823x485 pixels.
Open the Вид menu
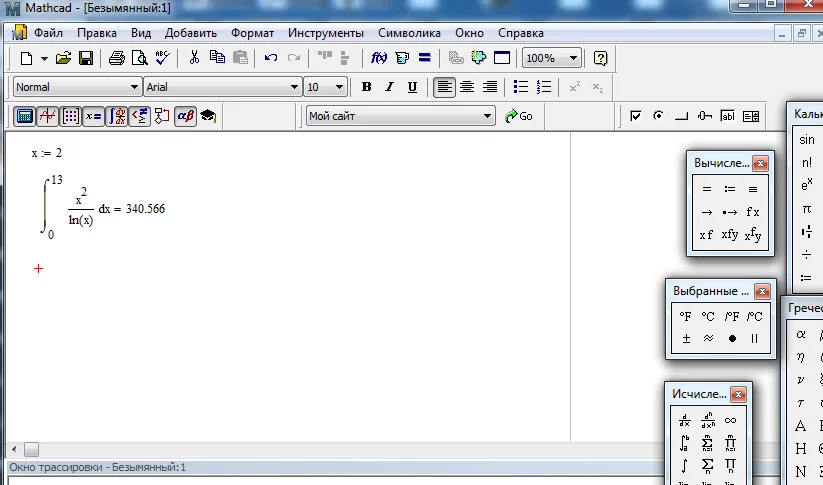click(x=141, y=33)
